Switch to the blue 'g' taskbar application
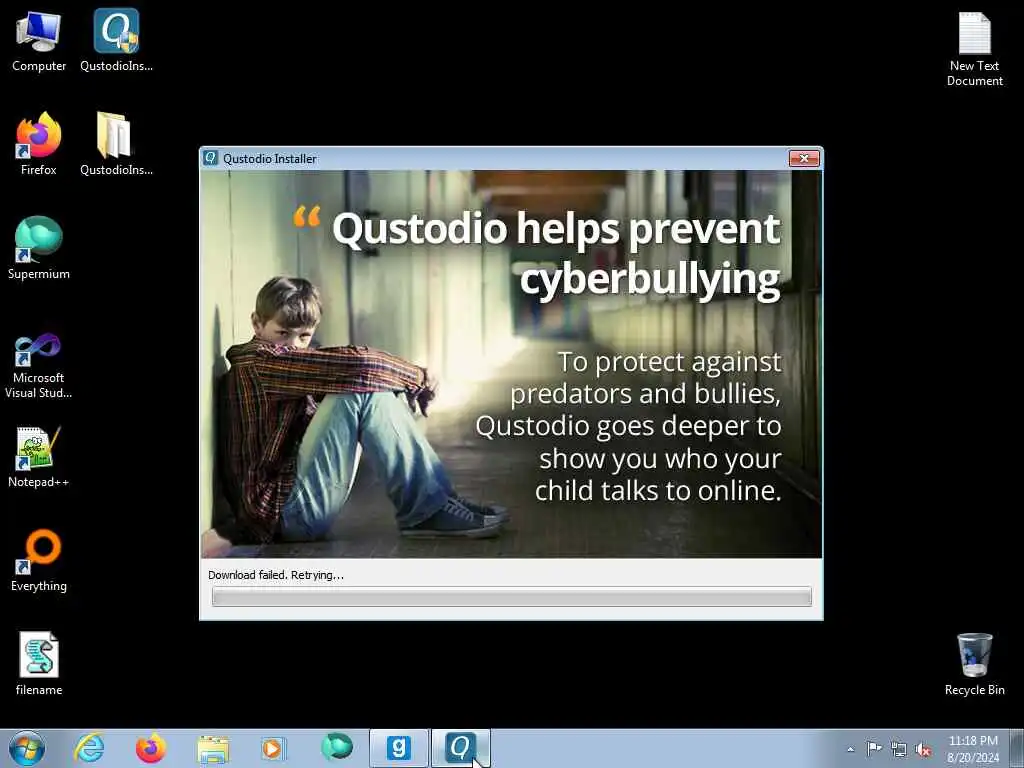This screenshot has width=1024, height=768. 398,748
